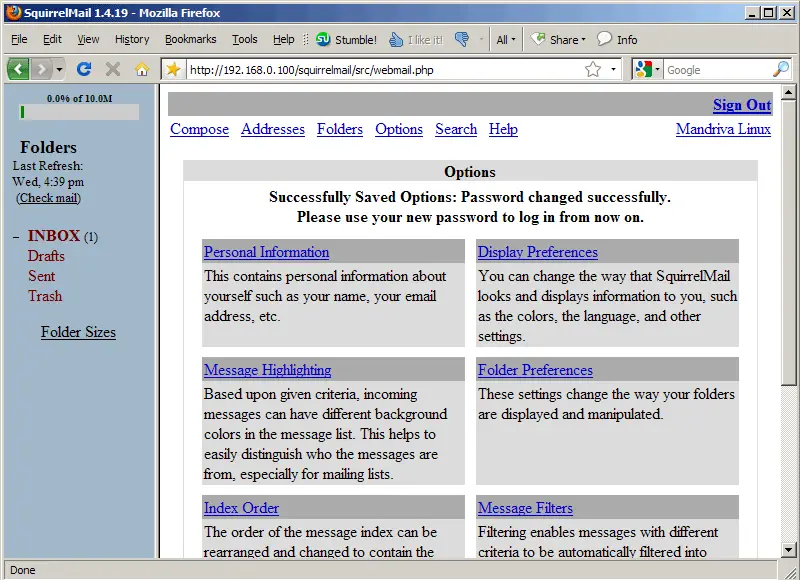This screenshot has height=580, width=800.
Task: Open the Options navigation link
Action: 399,130
